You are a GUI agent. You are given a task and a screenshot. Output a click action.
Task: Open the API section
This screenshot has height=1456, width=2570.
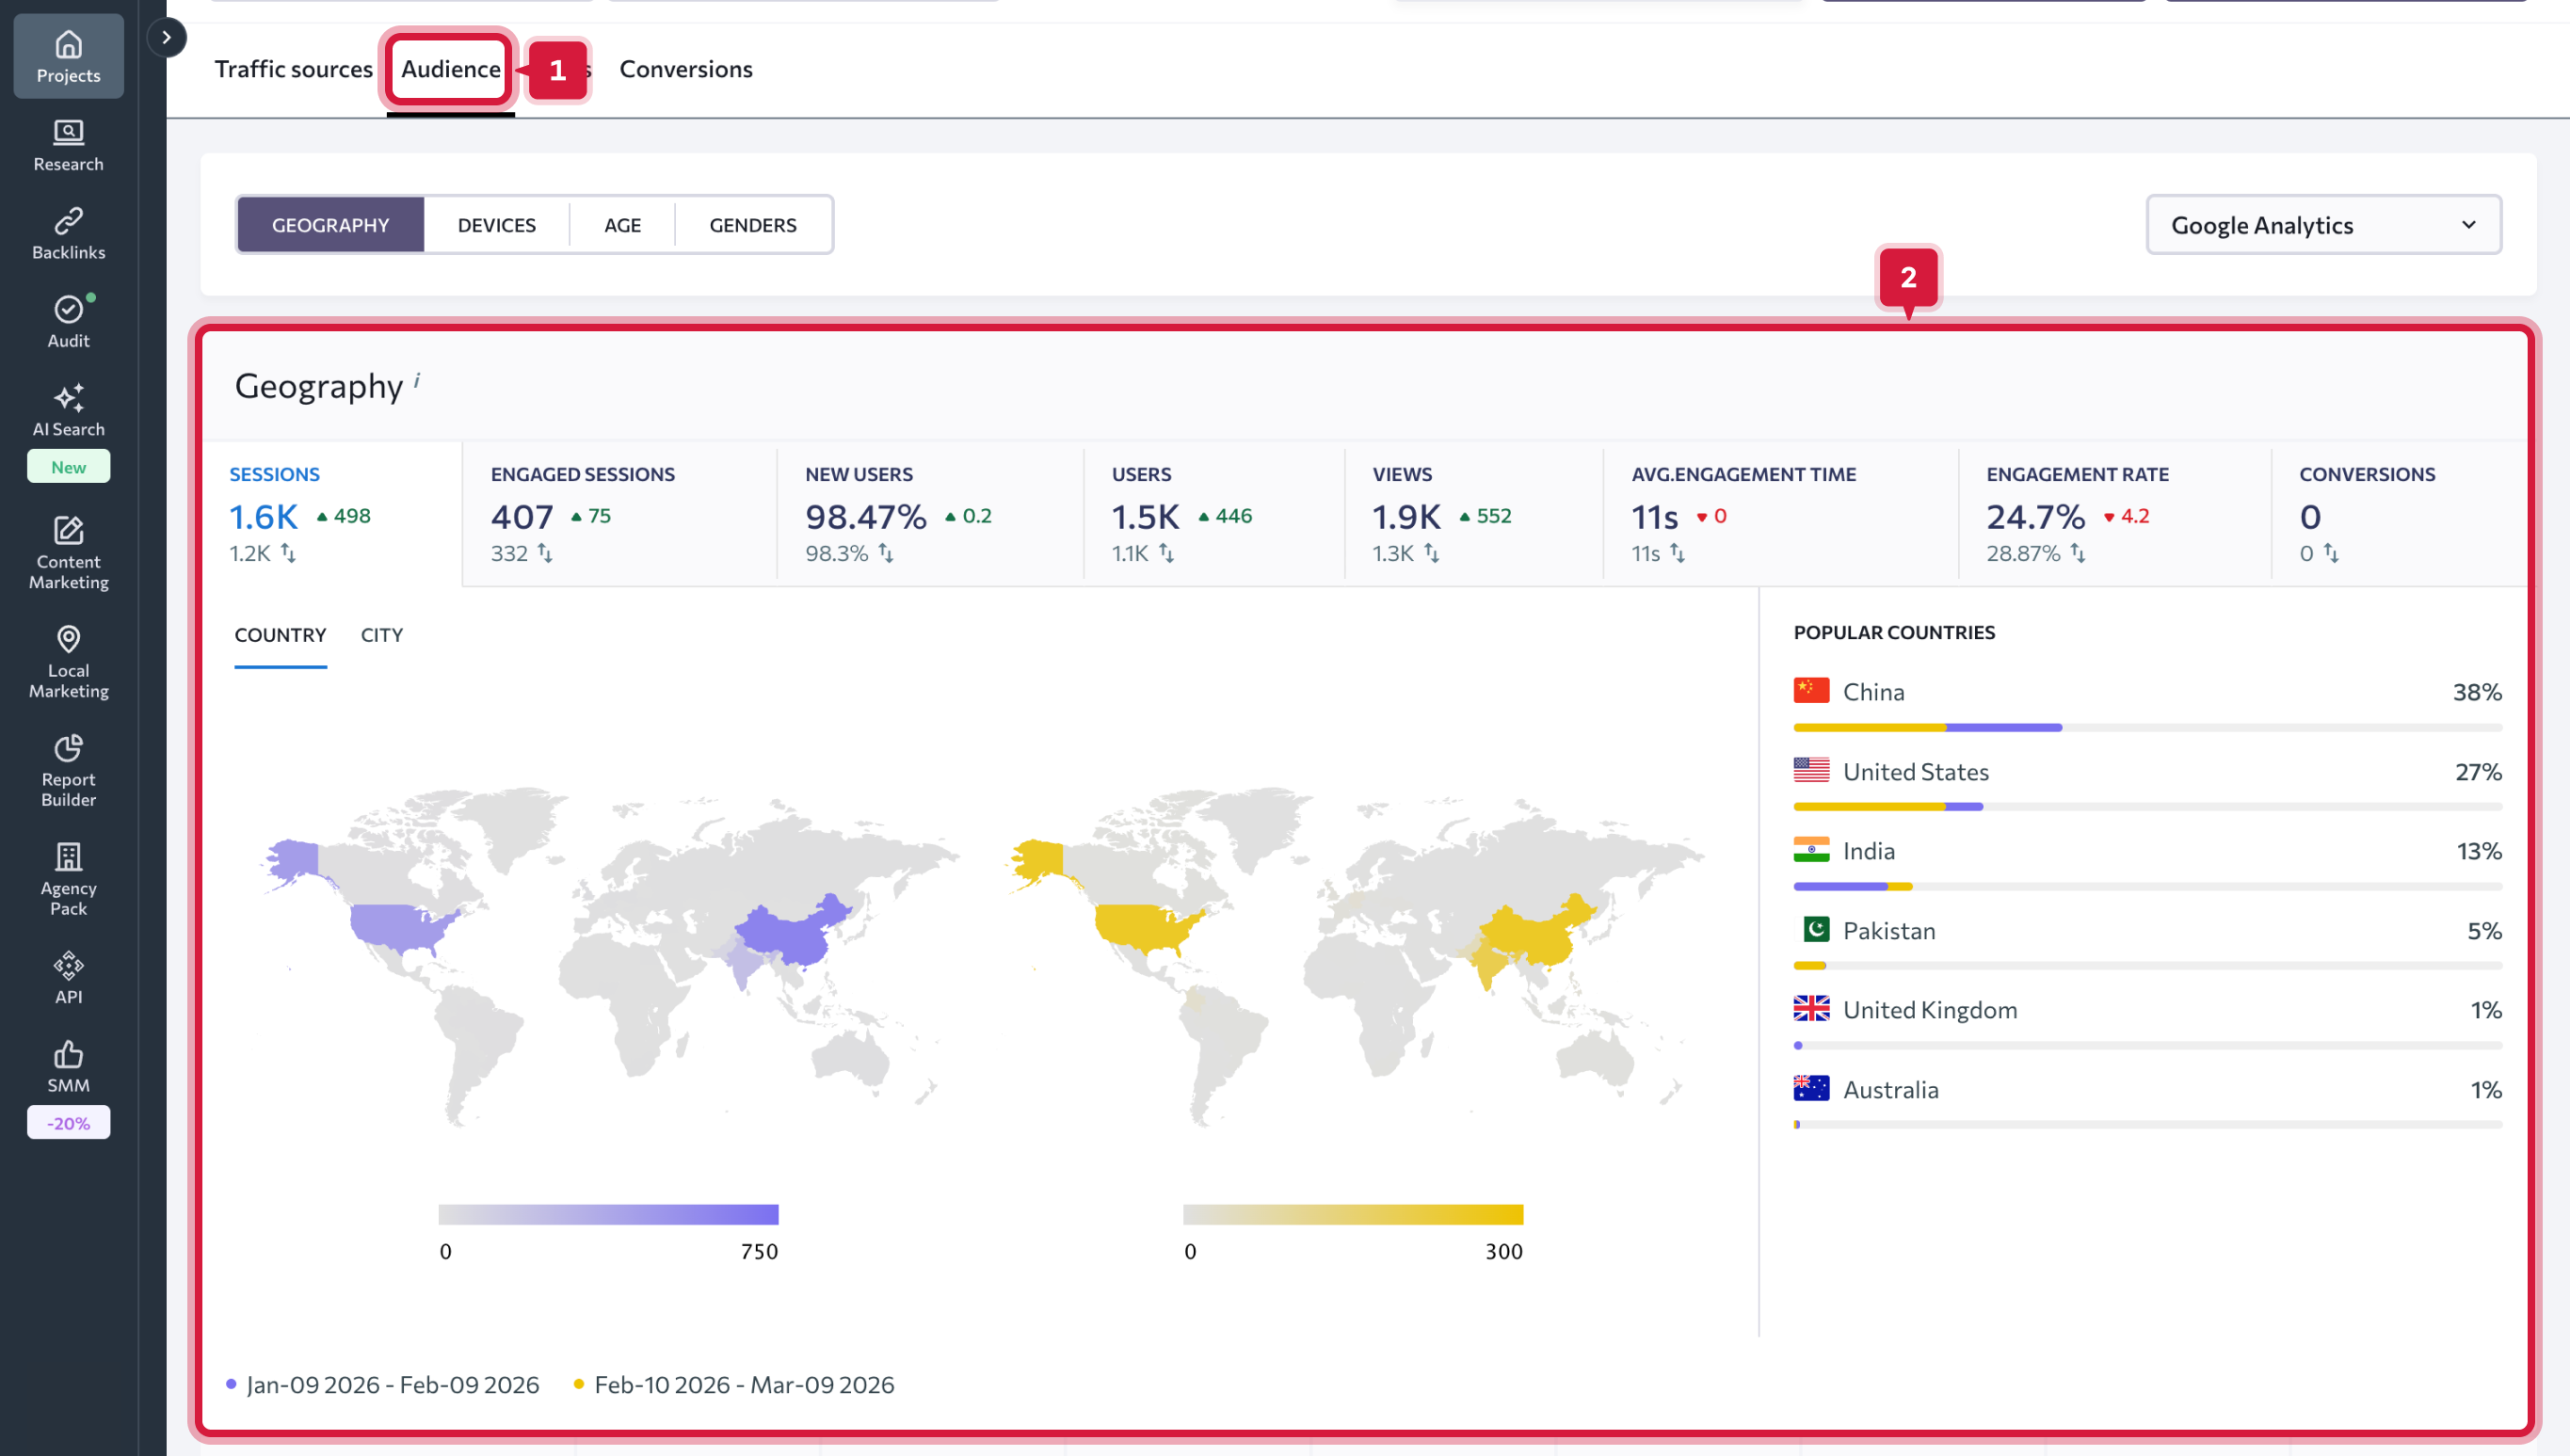pos(68,977)
